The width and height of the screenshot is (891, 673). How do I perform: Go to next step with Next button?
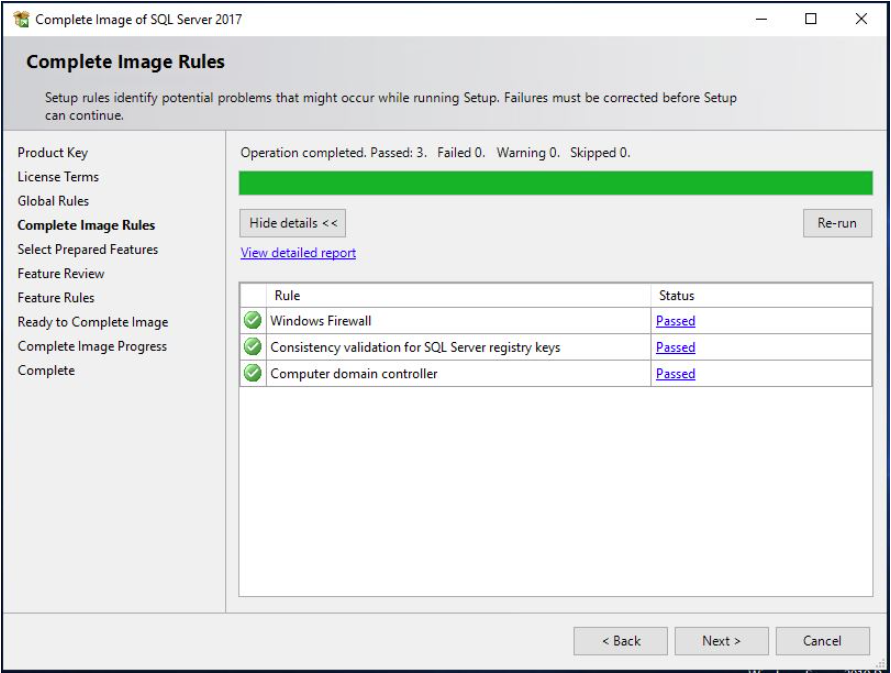[x=721, y=641]
